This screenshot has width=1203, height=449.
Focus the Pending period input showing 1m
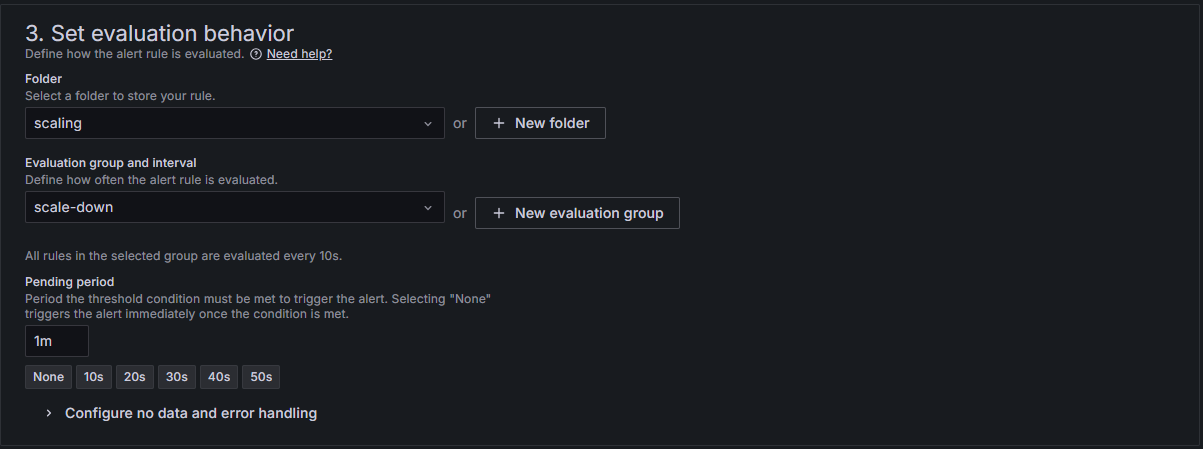tap(57, 341)
